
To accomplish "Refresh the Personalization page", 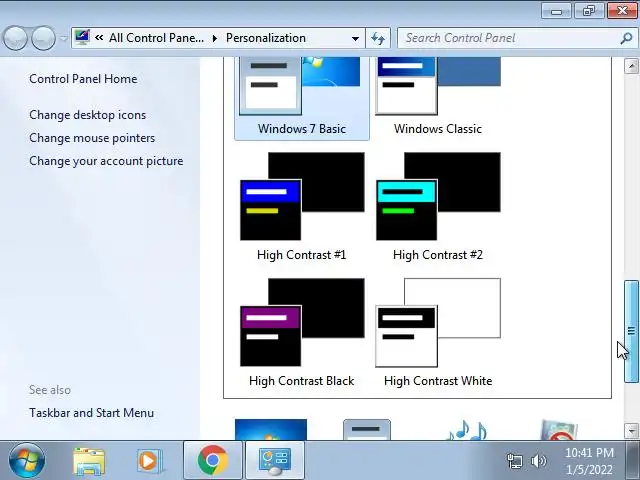I will (x=378, y=38).
